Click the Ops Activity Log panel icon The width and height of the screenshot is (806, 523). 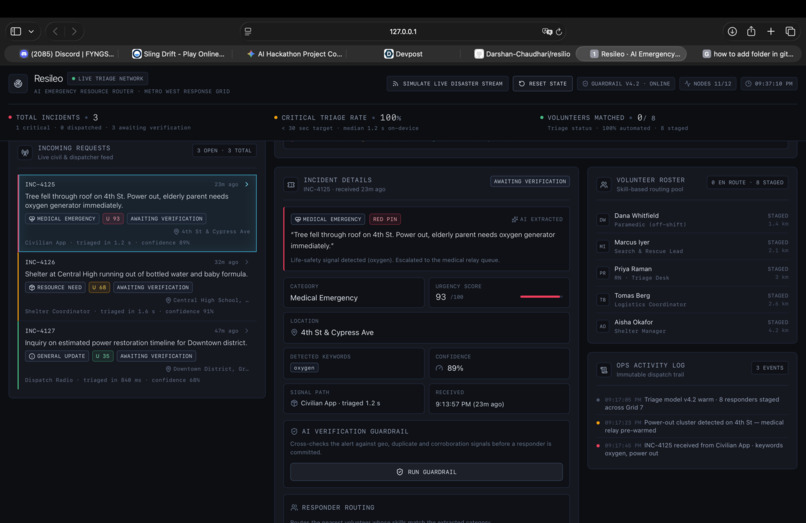click(604, 370)
